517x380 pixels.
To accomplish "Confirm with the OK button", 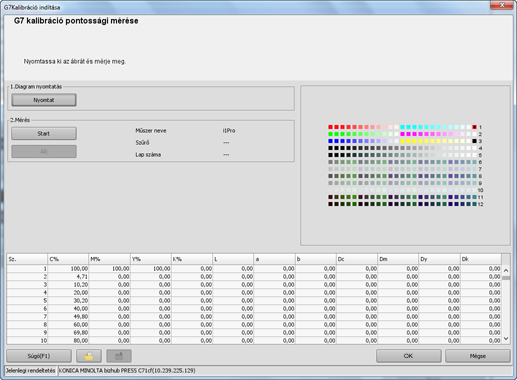I will 409,356.
